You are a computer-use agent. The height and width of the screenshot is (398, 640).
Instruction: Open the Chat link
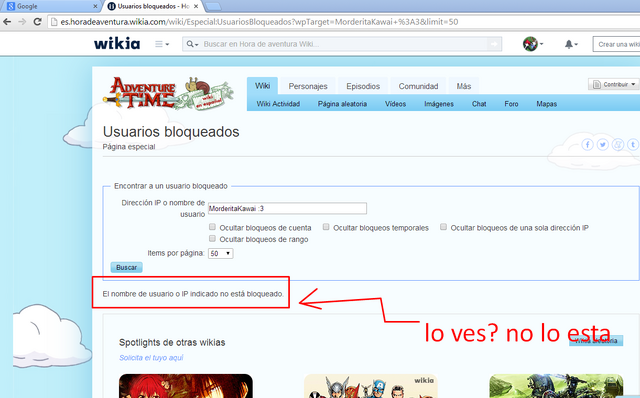click(479, 104)
